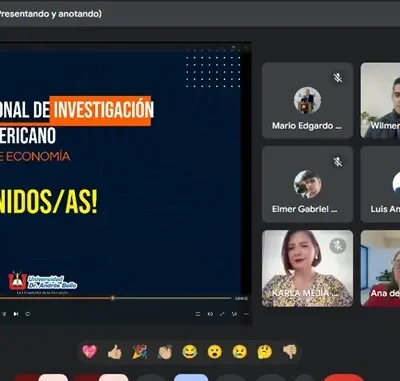Viewport: 400px width, 381px height.
Task: Seek on the unplayed gray progress track
Action: (173, 298)
